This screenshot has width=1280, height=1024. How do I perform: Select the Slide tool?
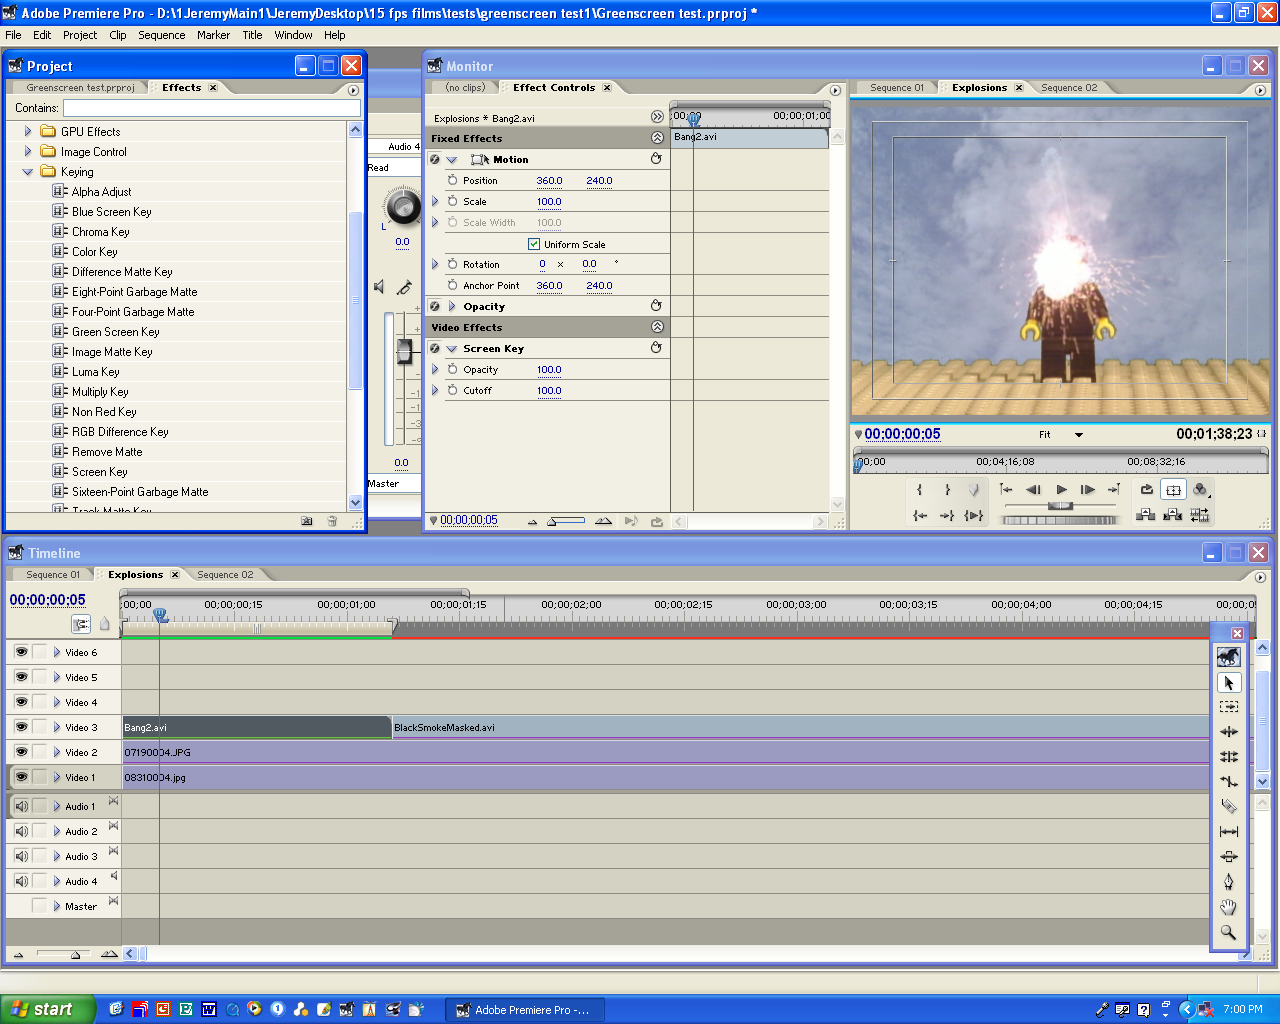[x=1229, y=857]
